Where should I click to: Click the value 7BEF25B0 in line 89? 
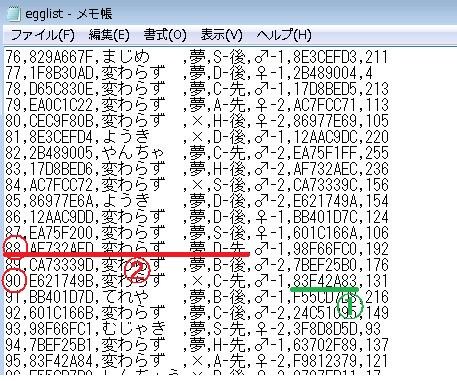click(325, 265)
